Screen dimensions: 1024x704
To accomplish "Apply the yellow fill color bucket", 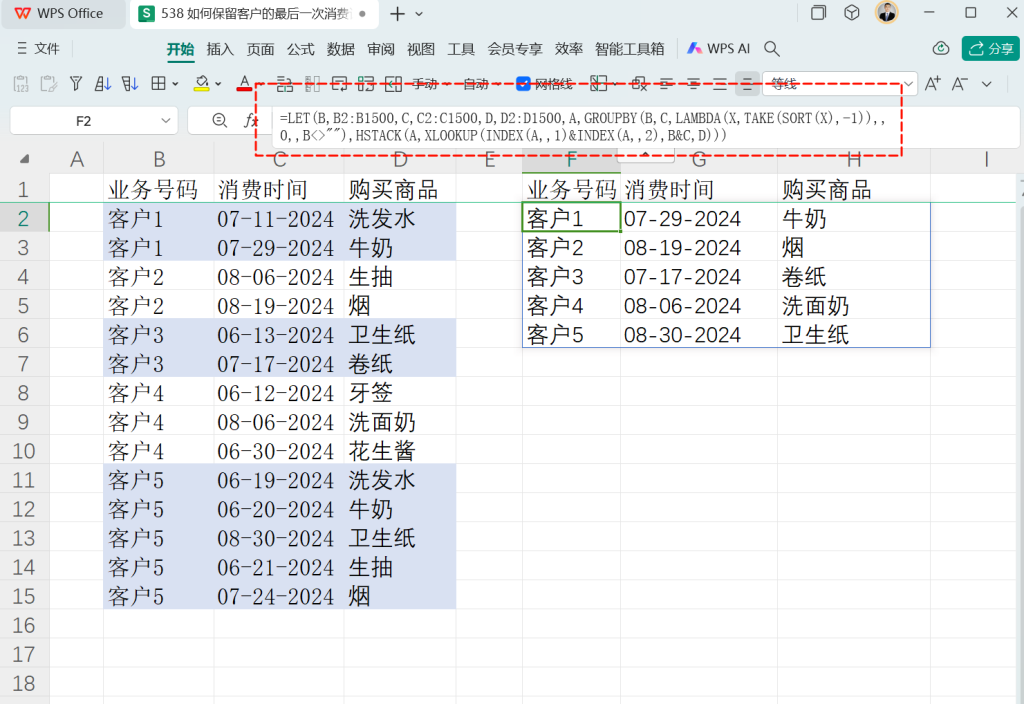I will point(201,84).
